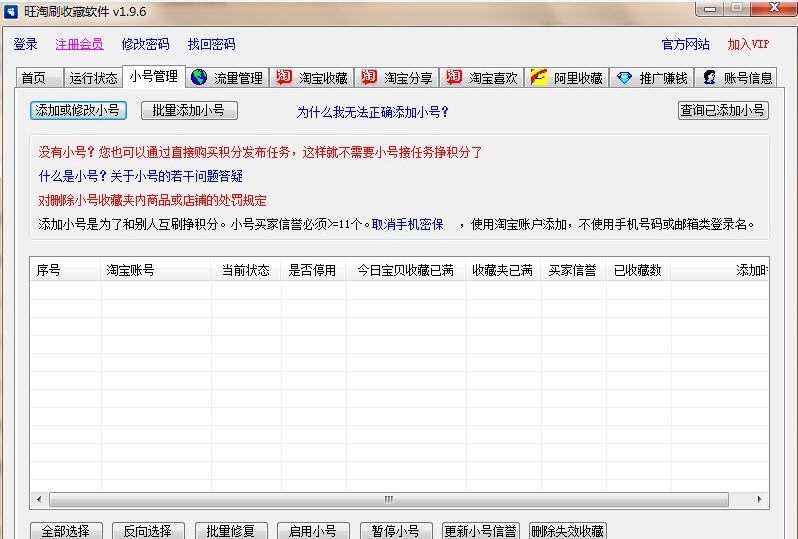Viewport: 798px width, 539px height.
Task: Click the 是否停用 column header
Action: click(x=313, y=270)
